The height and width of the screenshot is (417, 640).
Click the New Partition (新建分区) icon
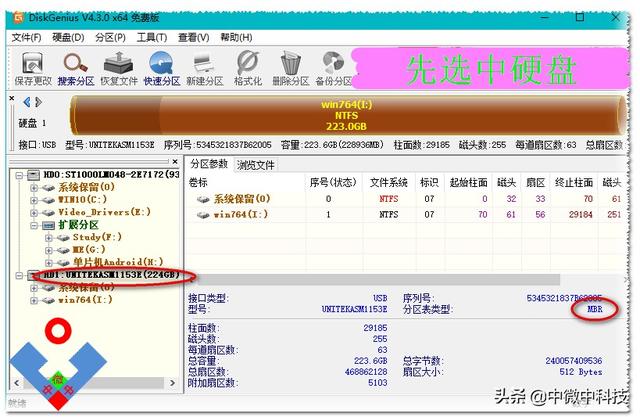tap(205, 69)
